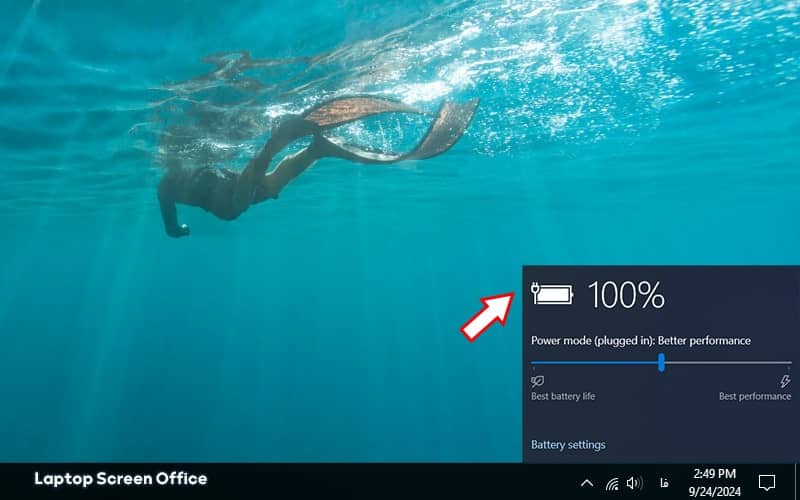Open the Wi-Fi network icon in tray
Image resolution: width=800 pixels, height=500 pixels.
[612, 483]
